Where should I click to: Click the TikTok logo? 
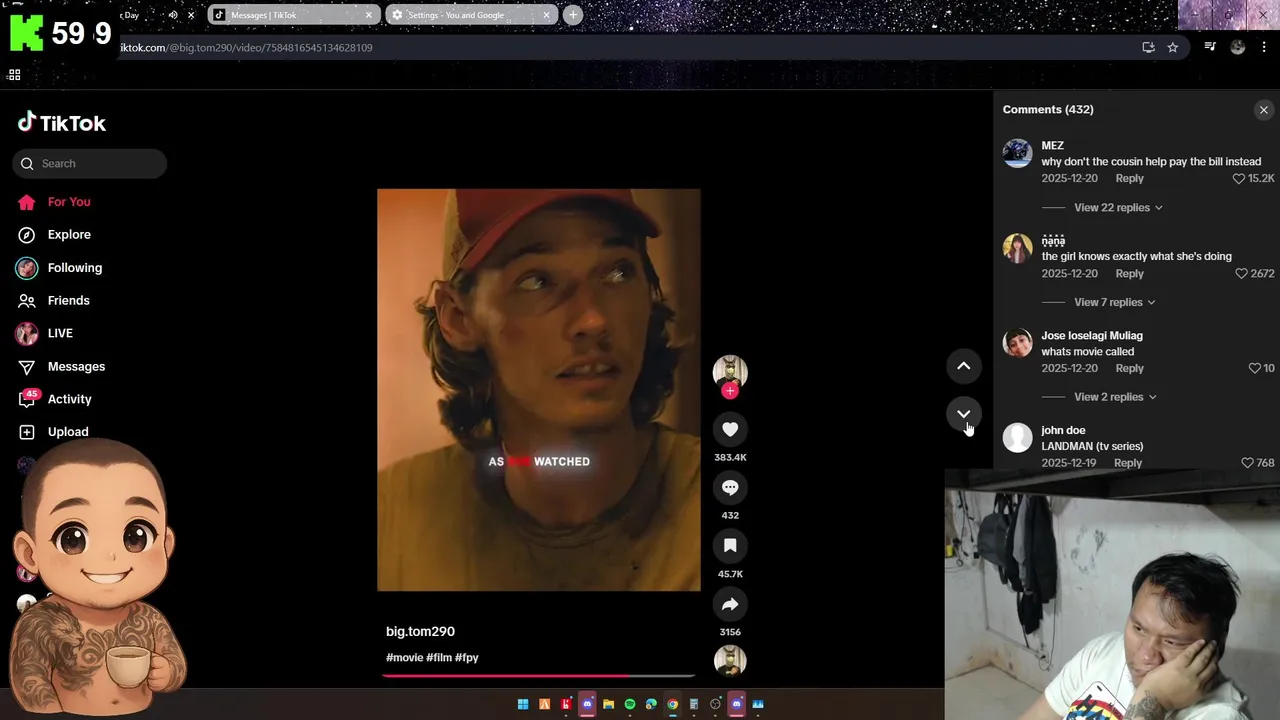click(61, 123)
